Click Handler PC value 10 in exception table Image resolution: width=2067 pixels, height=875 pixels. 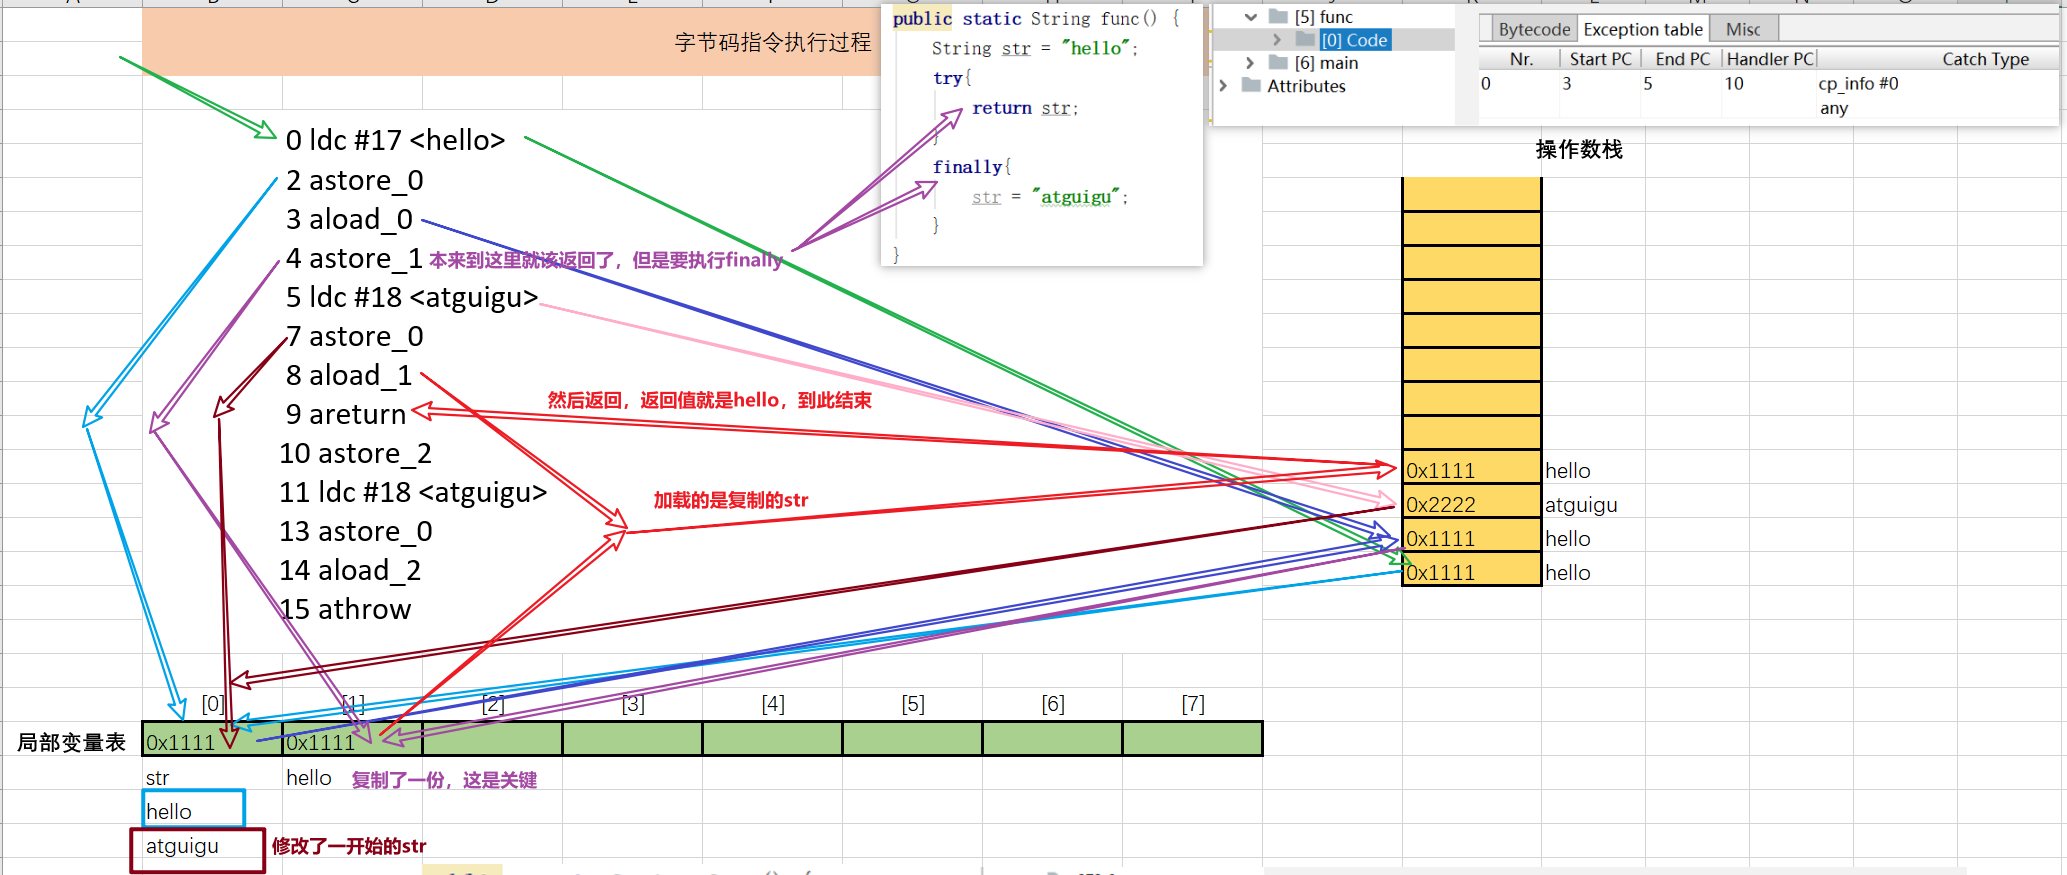point(1734,83)
